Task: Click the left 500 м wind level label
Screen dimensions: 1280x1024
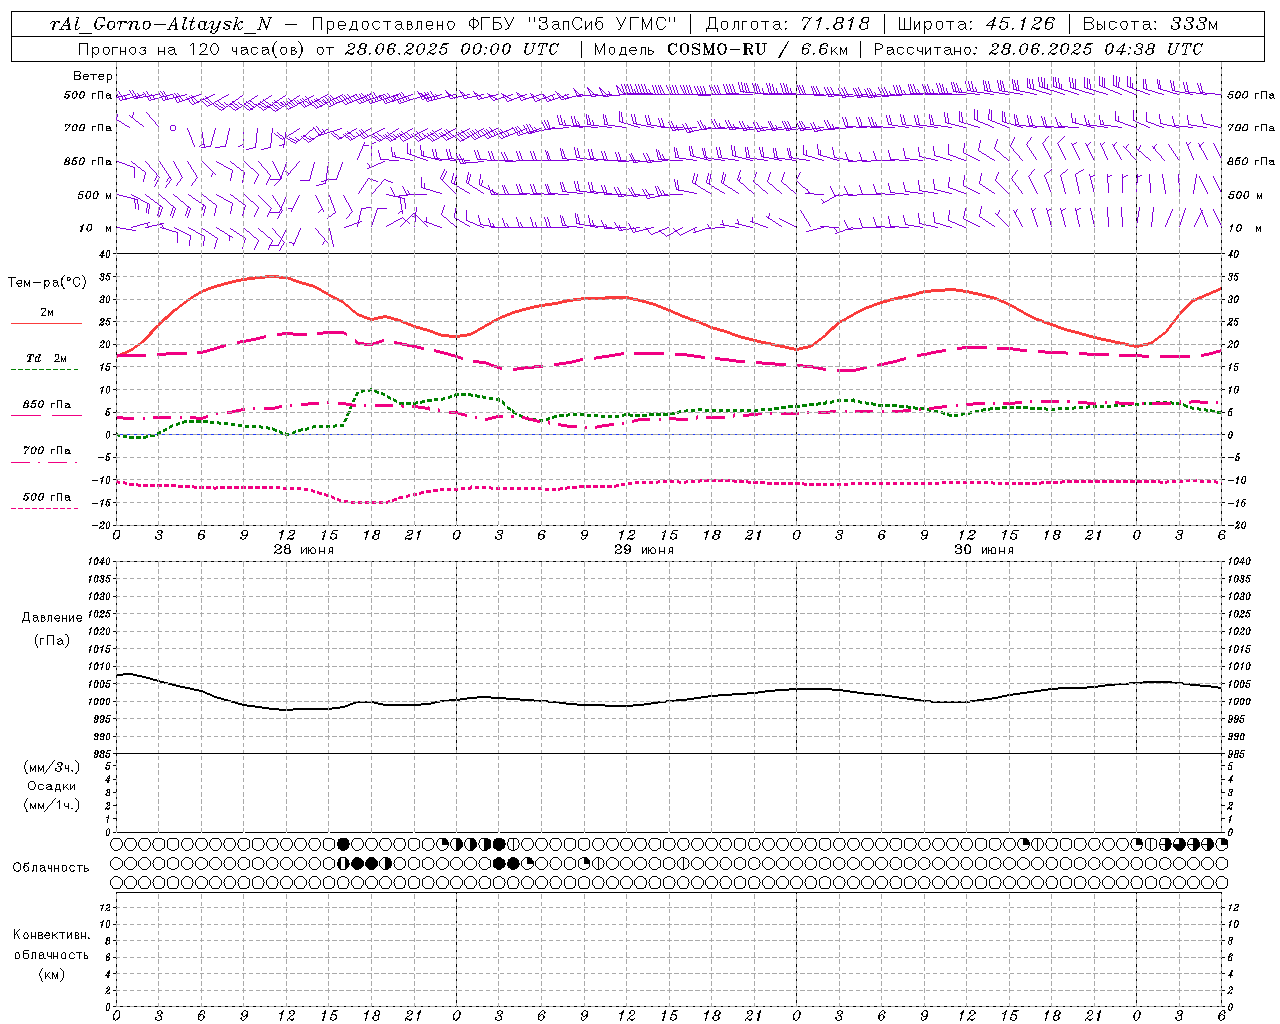Action: click(x=95, y=195)
